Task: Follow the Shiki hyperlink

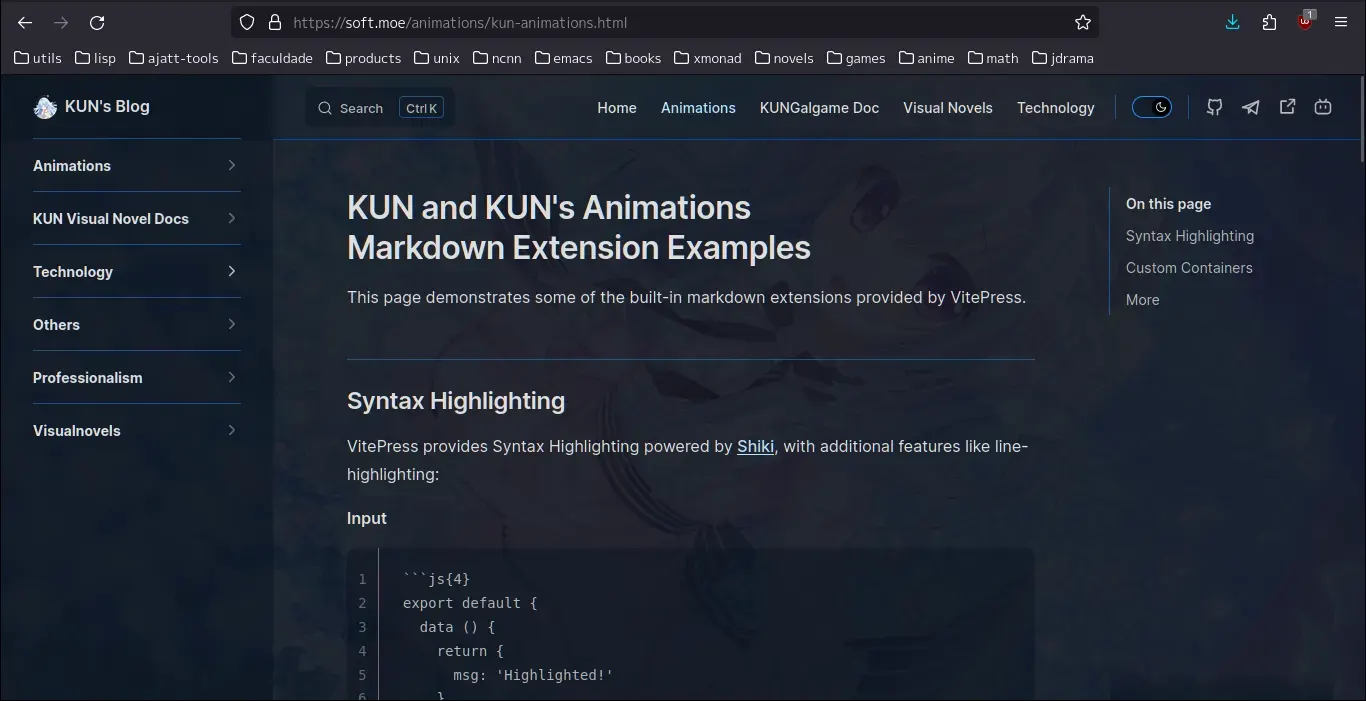Action: 755,446
